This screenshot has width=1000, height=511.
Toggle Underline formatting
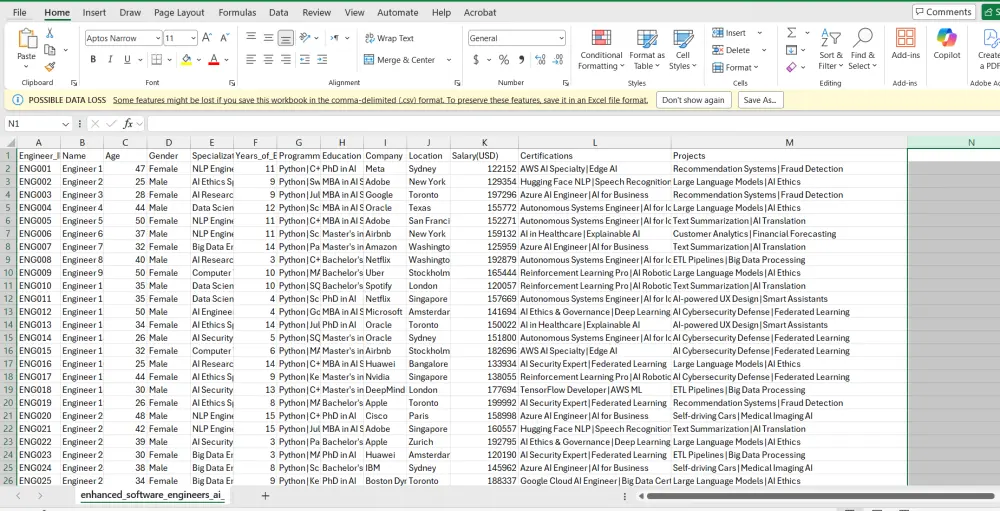click(x=127, y=59)
